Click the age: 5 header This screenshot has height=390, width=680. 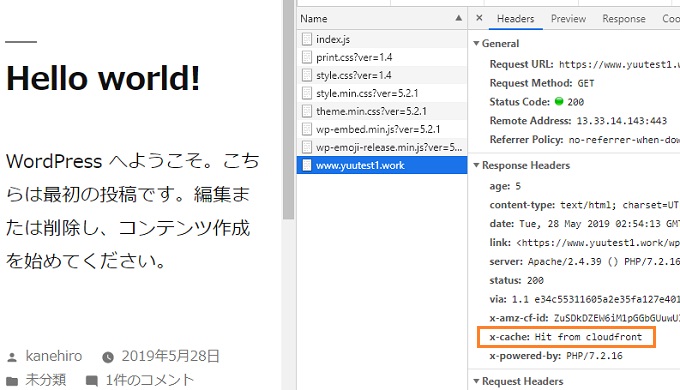click(x=505, y=186)
